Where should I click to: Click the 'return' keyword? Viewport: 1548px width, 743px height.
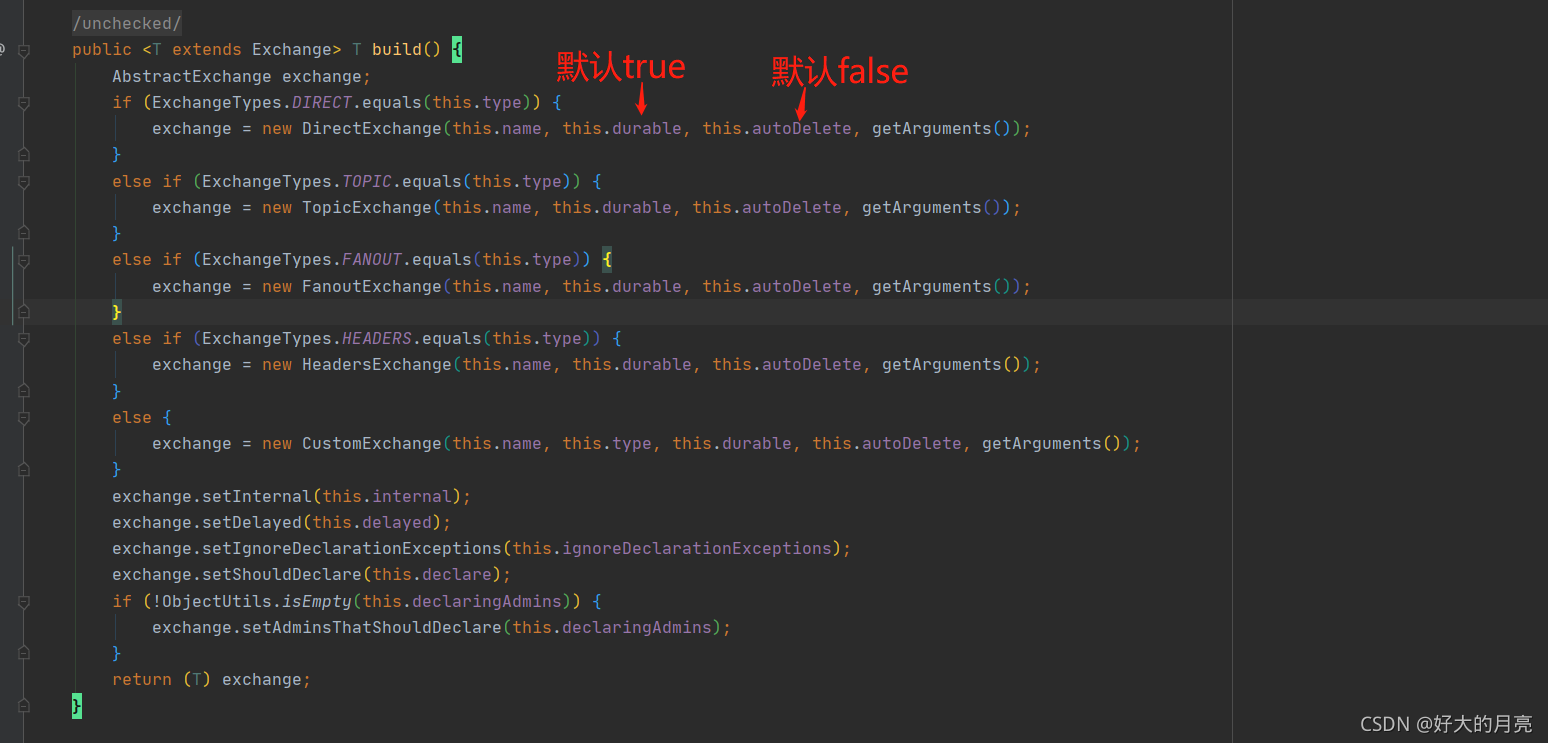point(142,679)
